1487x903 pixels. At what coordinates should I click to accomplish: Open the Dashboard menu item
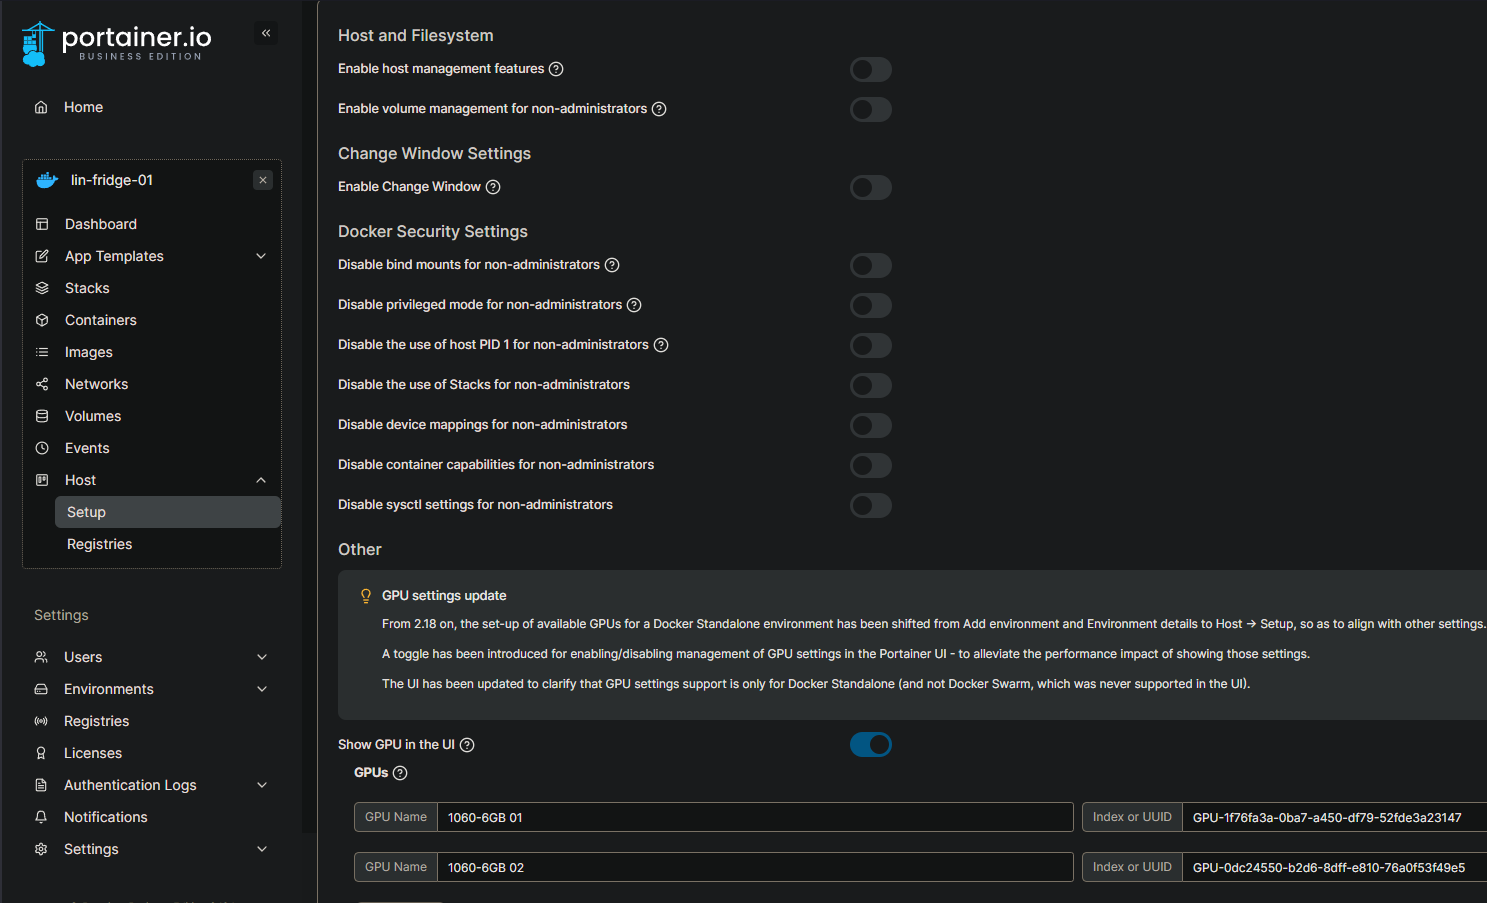pos(100,224)
